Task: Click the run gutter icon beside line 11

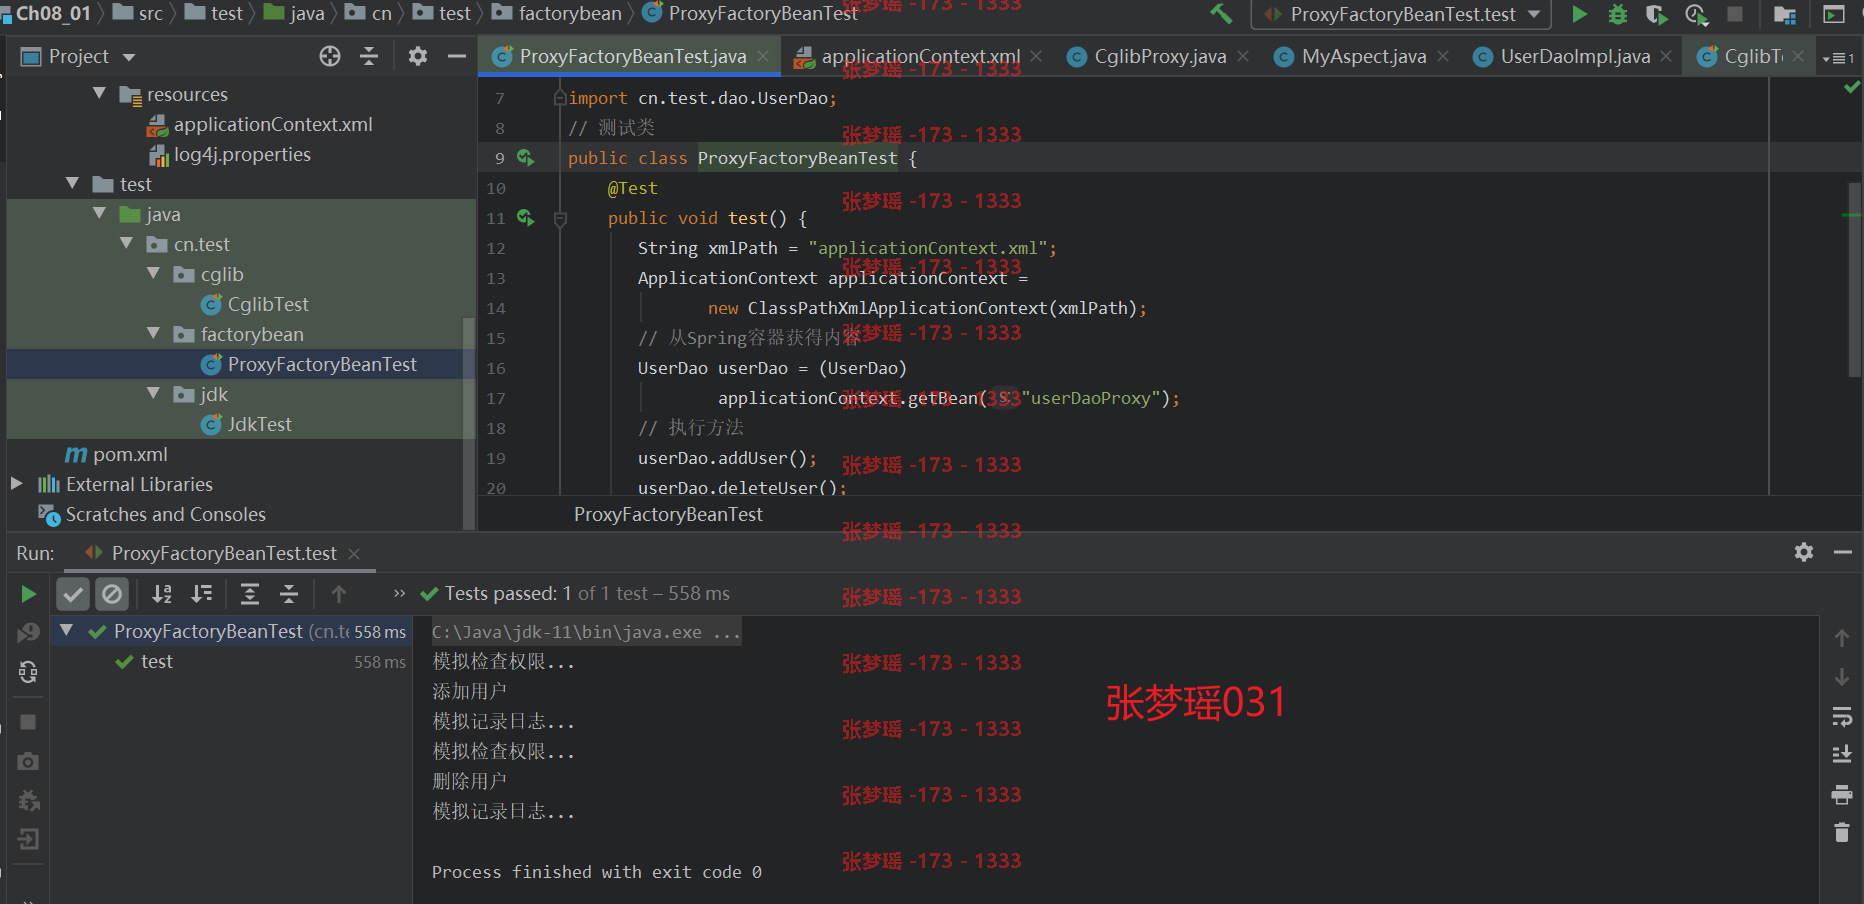Action: pyautogui.click(x=525, y=218)
